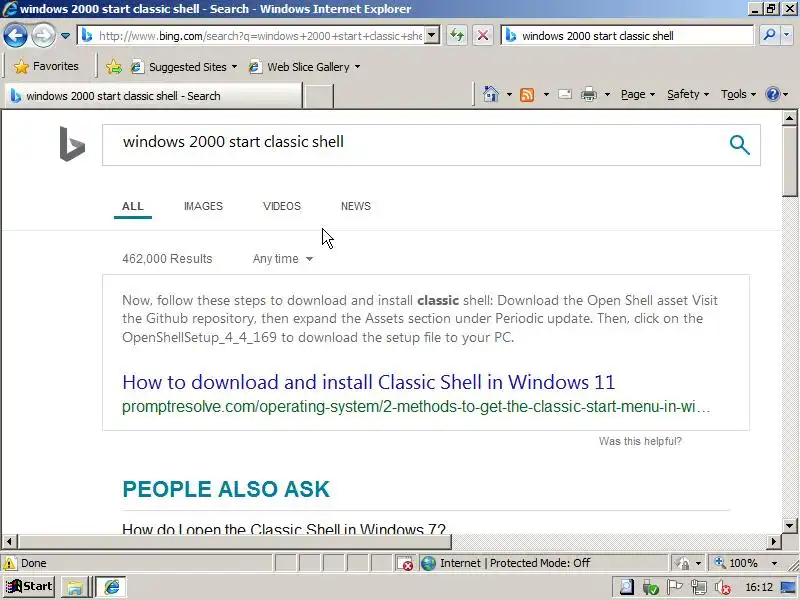Expand the Print dropdown arrow
The width and height of the screenshot is (800, 600).
point(607,94)
